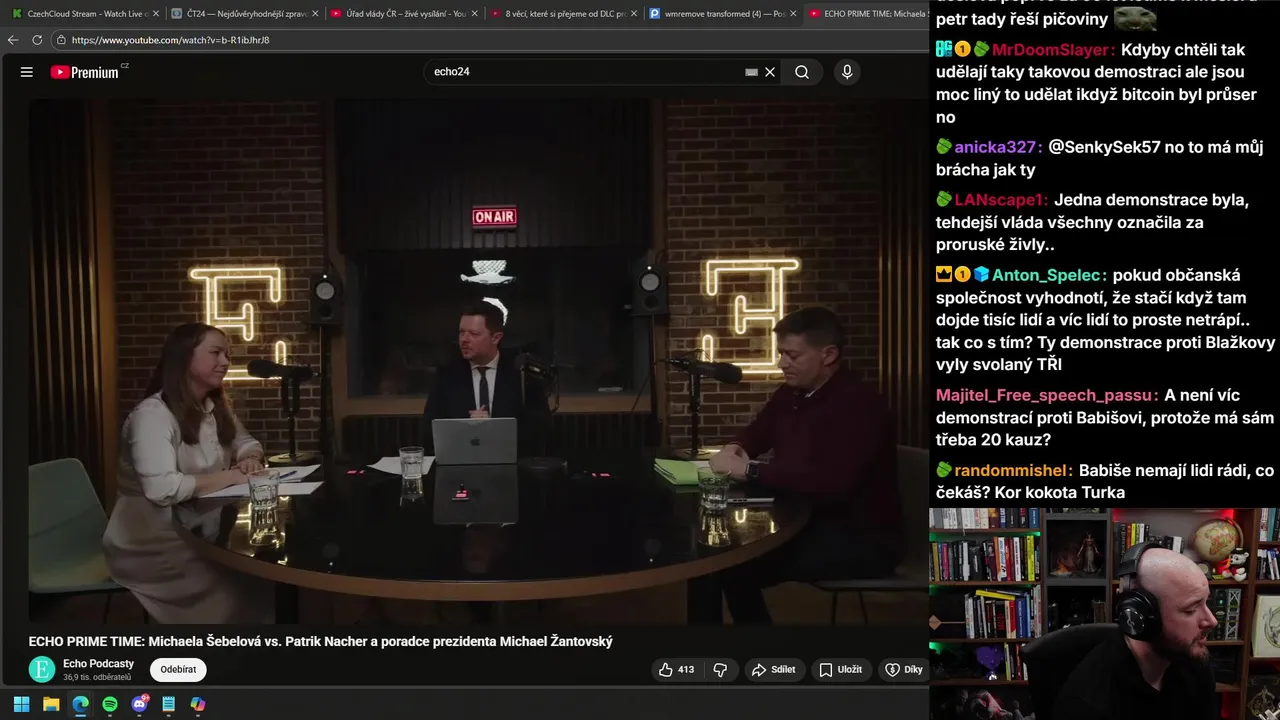Open Windows Start menu
Viewport: 1280px width, 720px height.
[x=21, y=704]
